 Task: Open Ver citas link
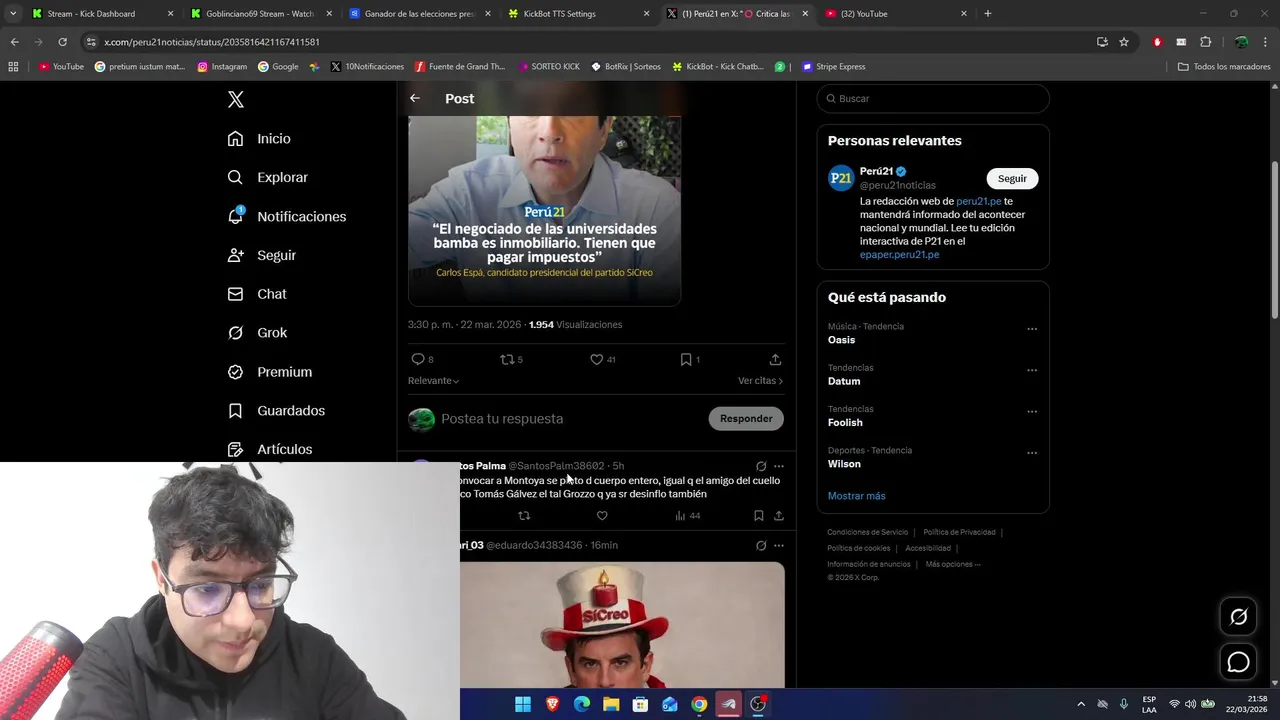(x=760, y=380)
